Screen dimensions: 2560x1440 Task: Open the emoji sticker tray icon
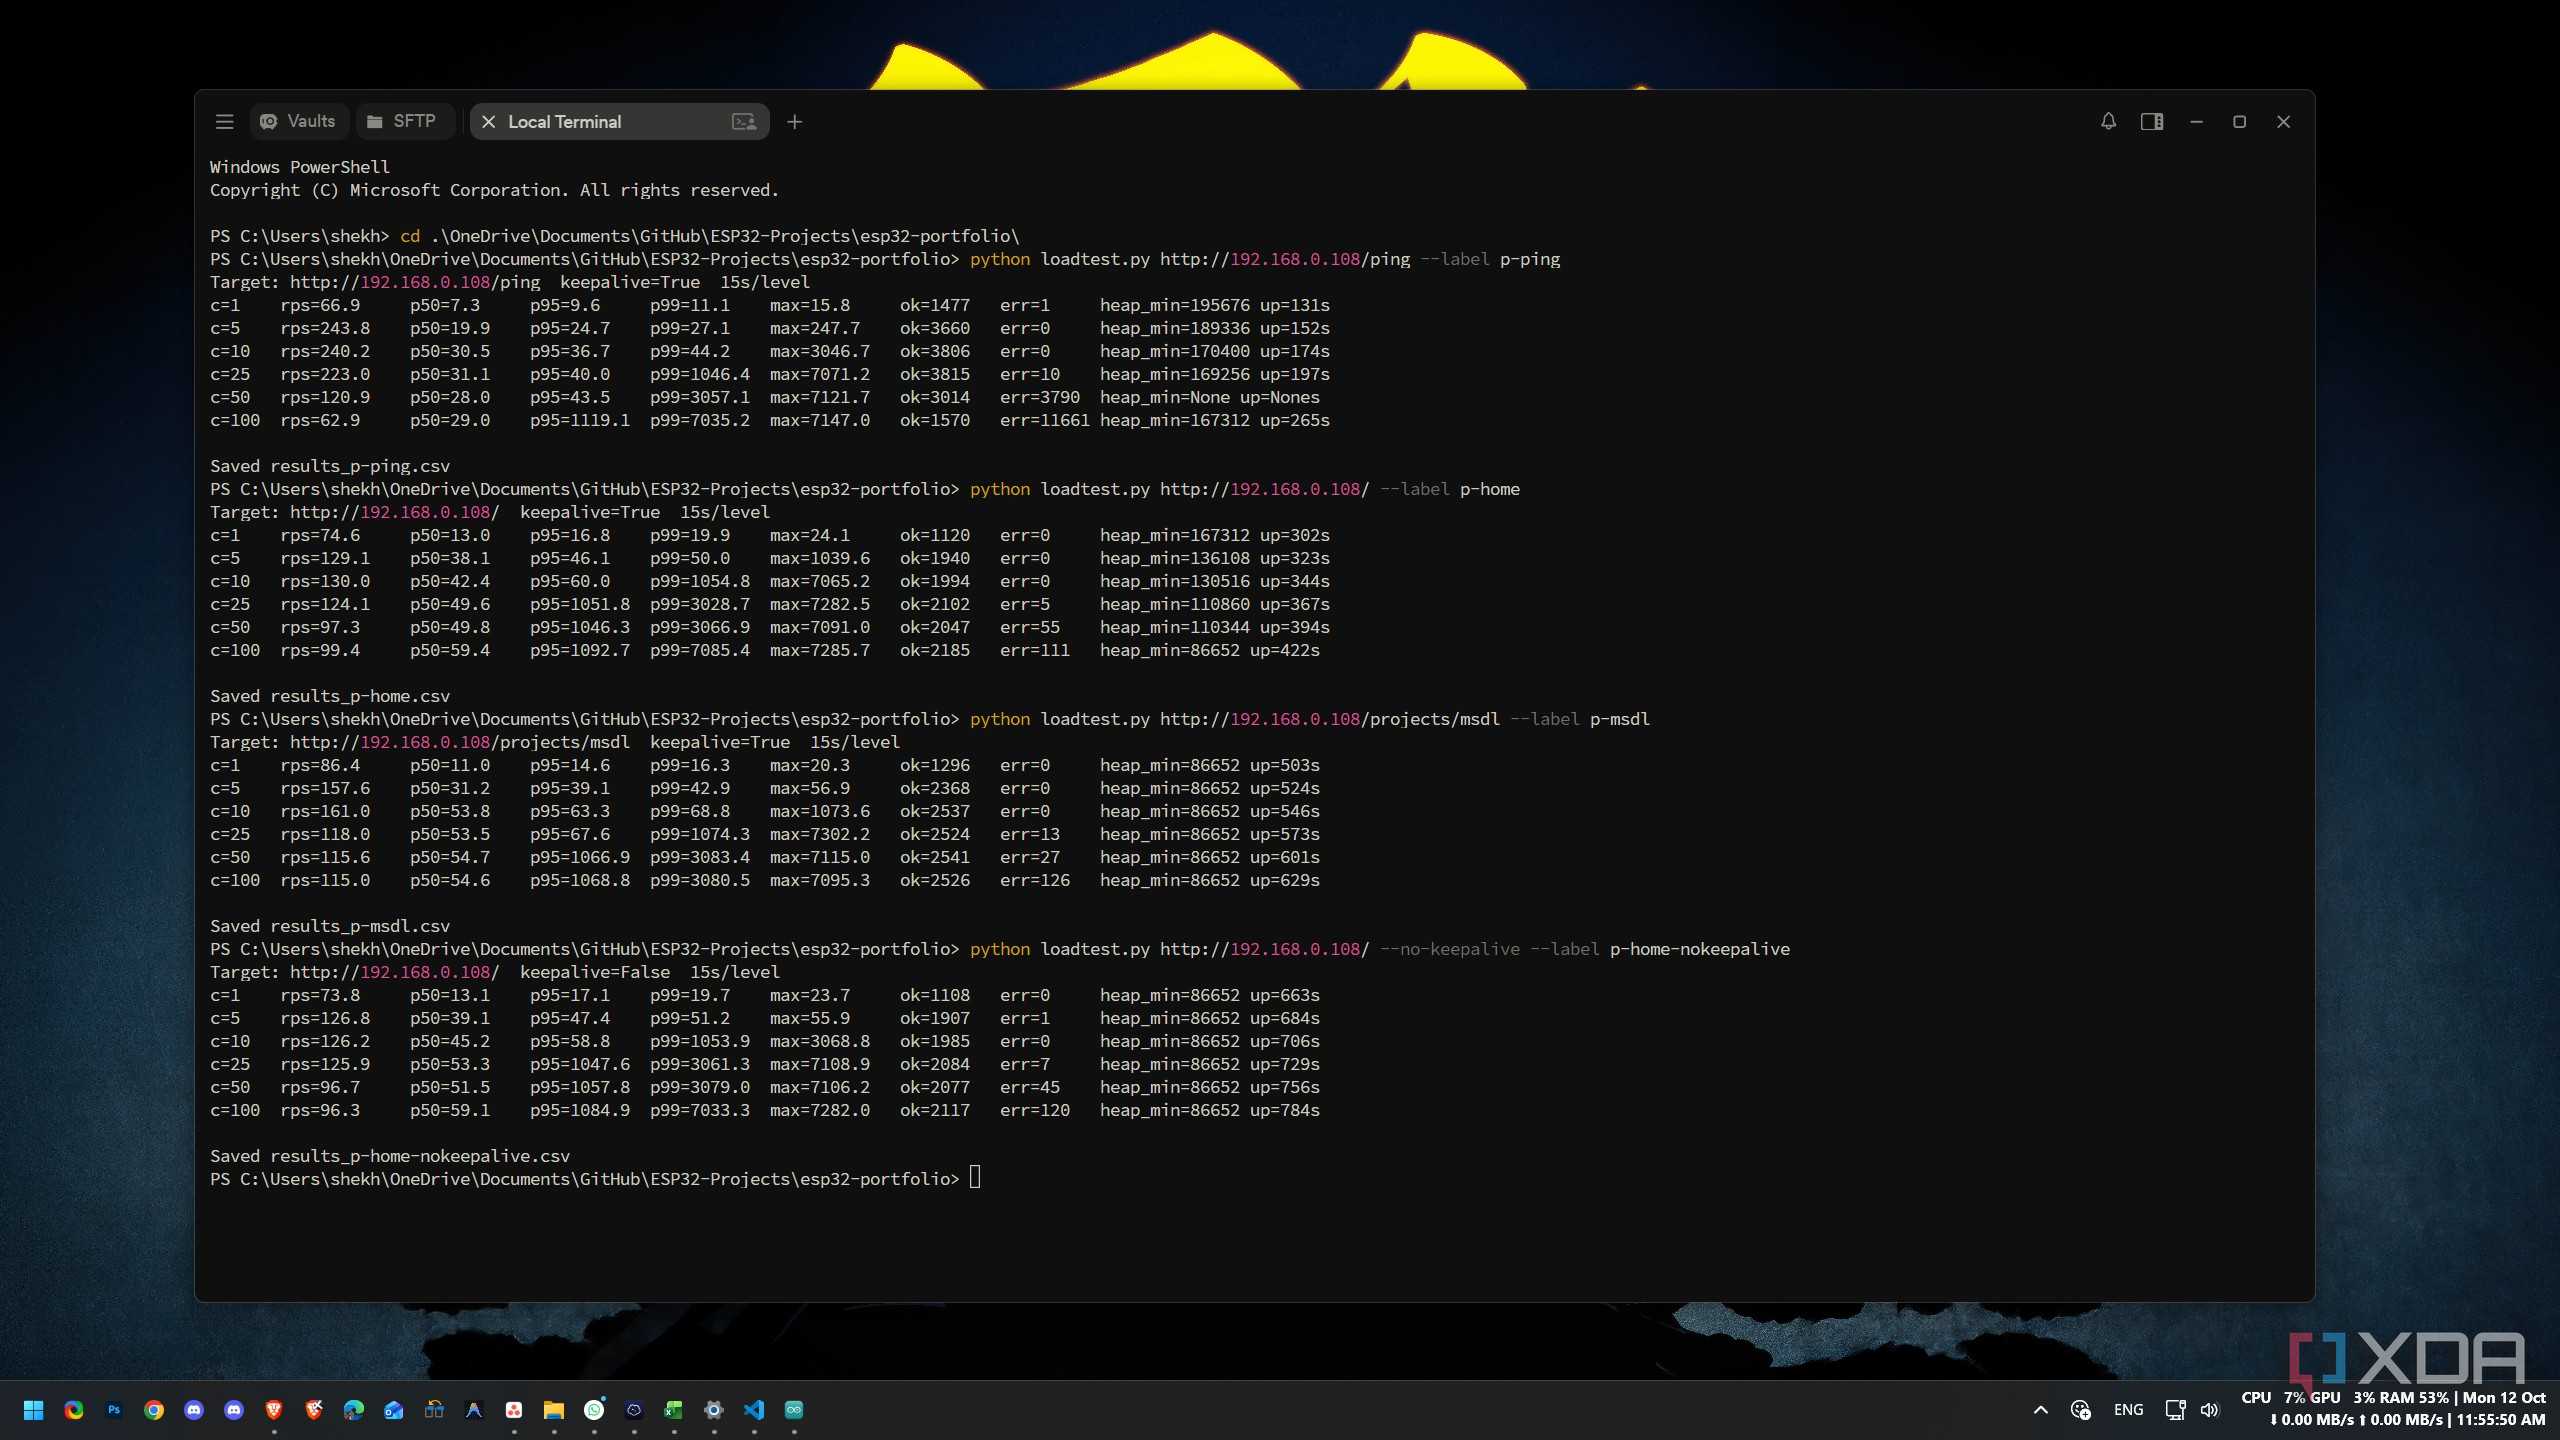point(2081,1410)
